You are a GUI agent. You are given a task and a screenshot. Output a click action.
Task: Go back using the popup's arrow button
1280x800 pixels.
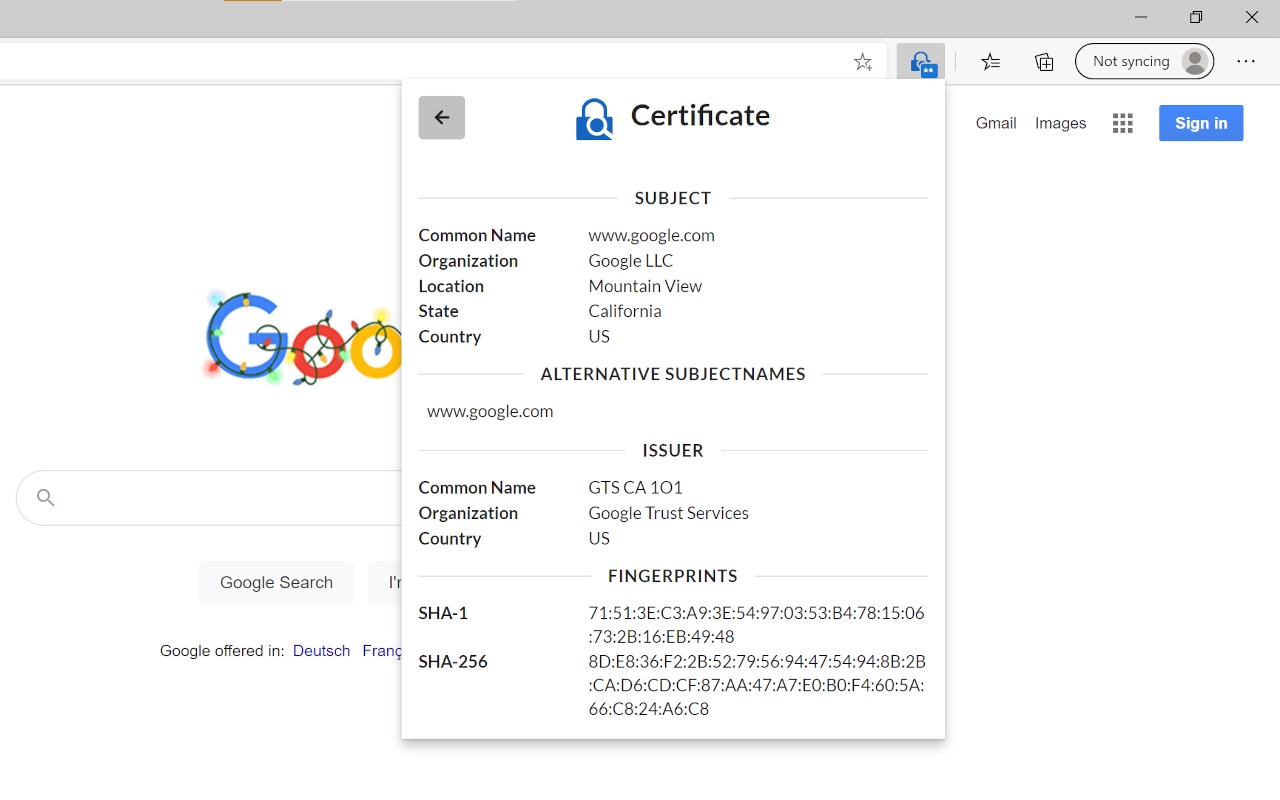(x=442, y=118)
